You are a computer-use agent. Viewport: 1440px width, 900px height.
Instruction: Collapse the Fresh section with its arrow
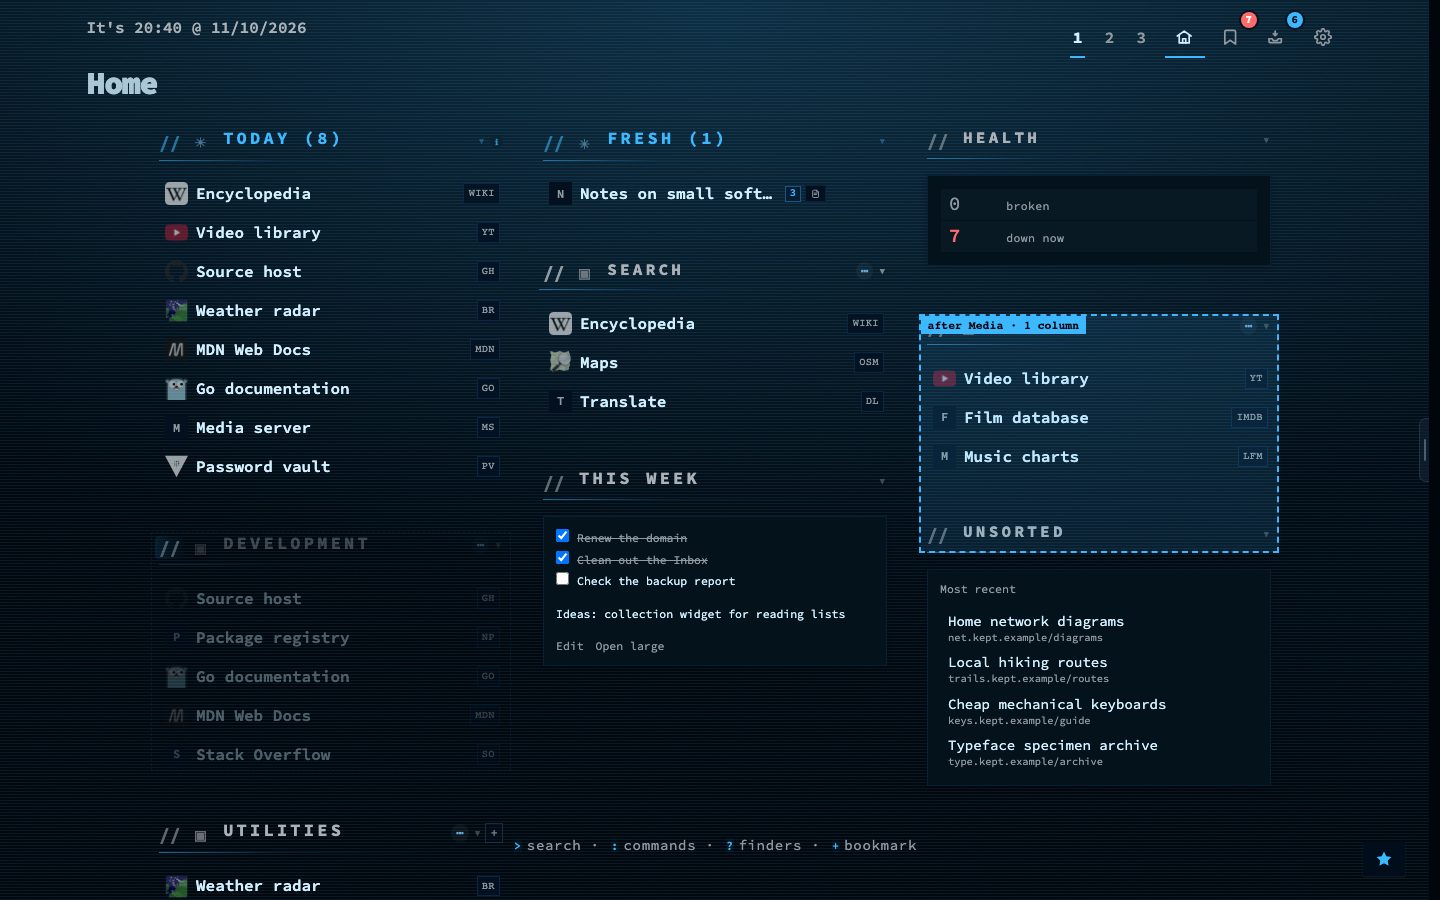click(882, 141)
